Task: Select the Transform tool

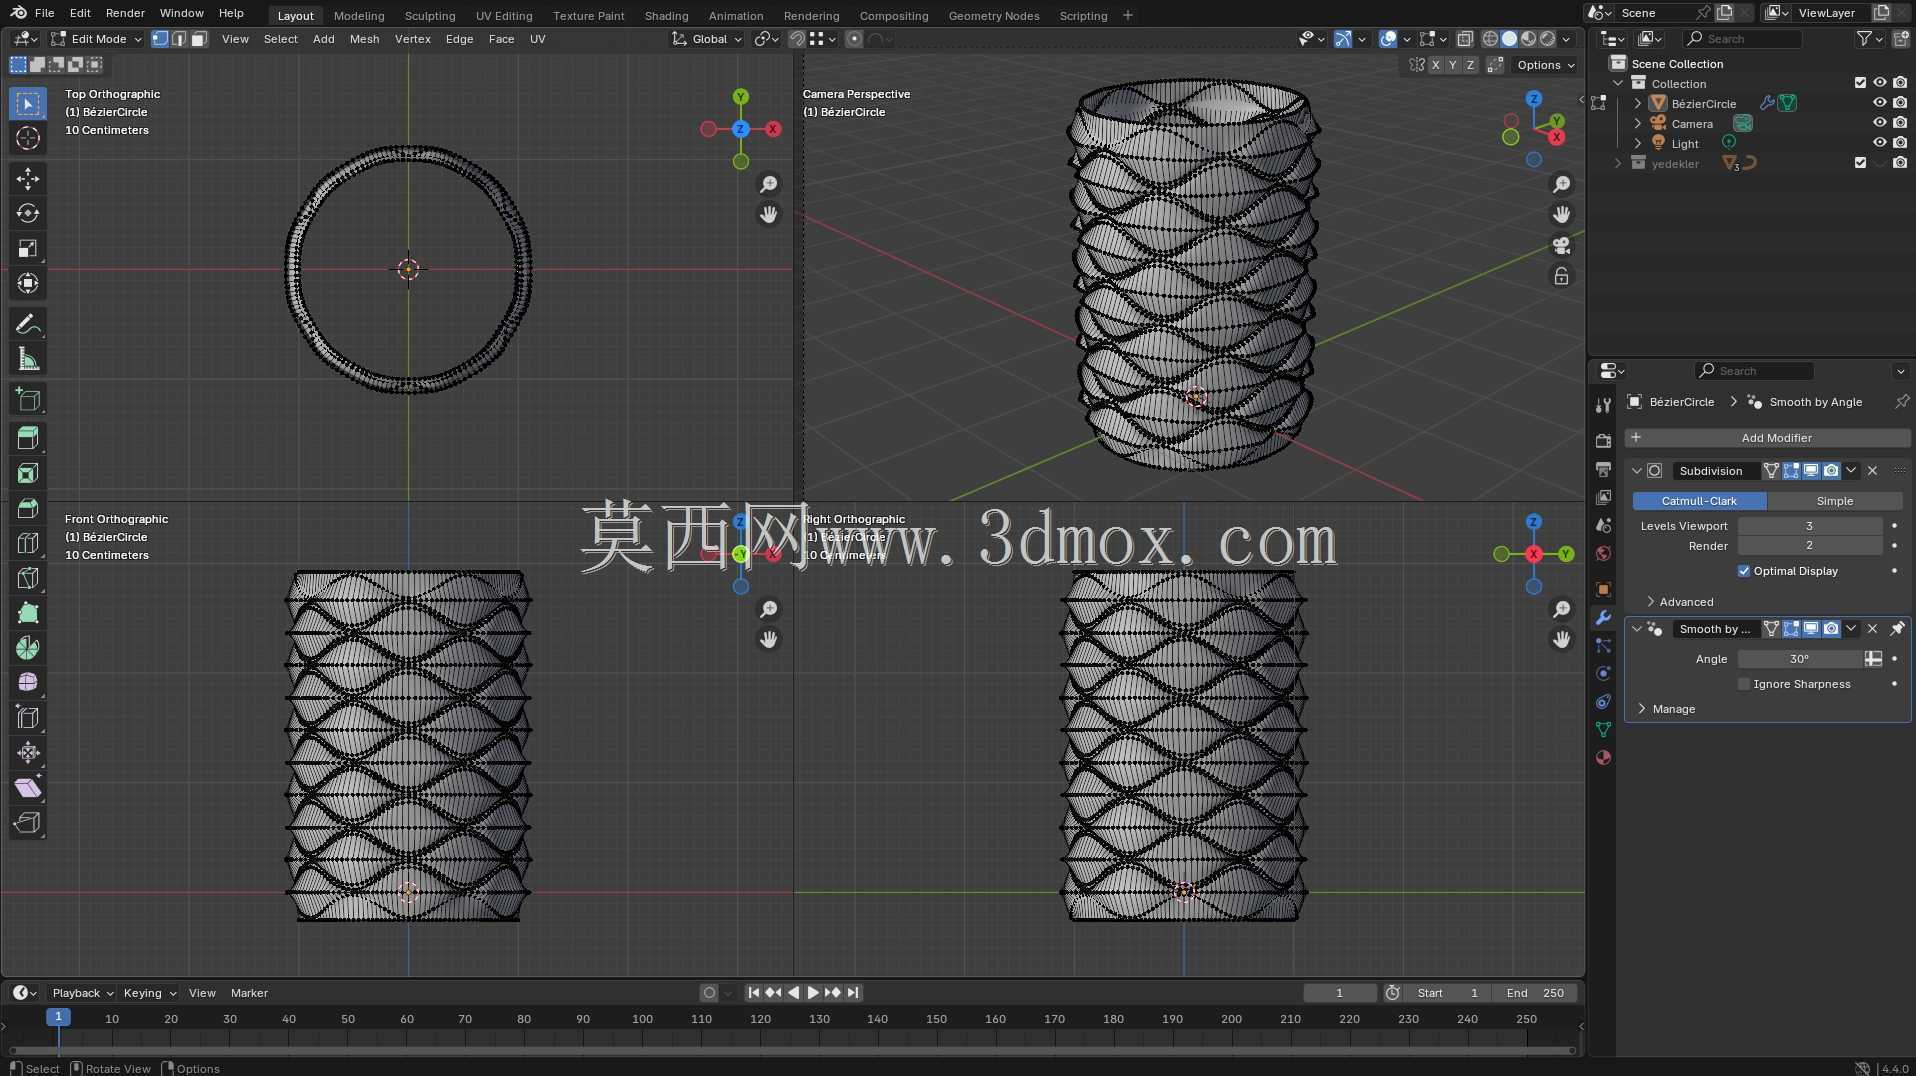Action: (28, 284)
